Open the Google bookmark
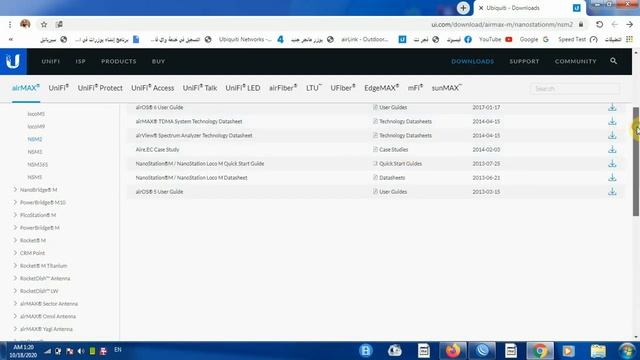Image resolution: width=640 pixels, height=360 pixels. pos(534,40)
